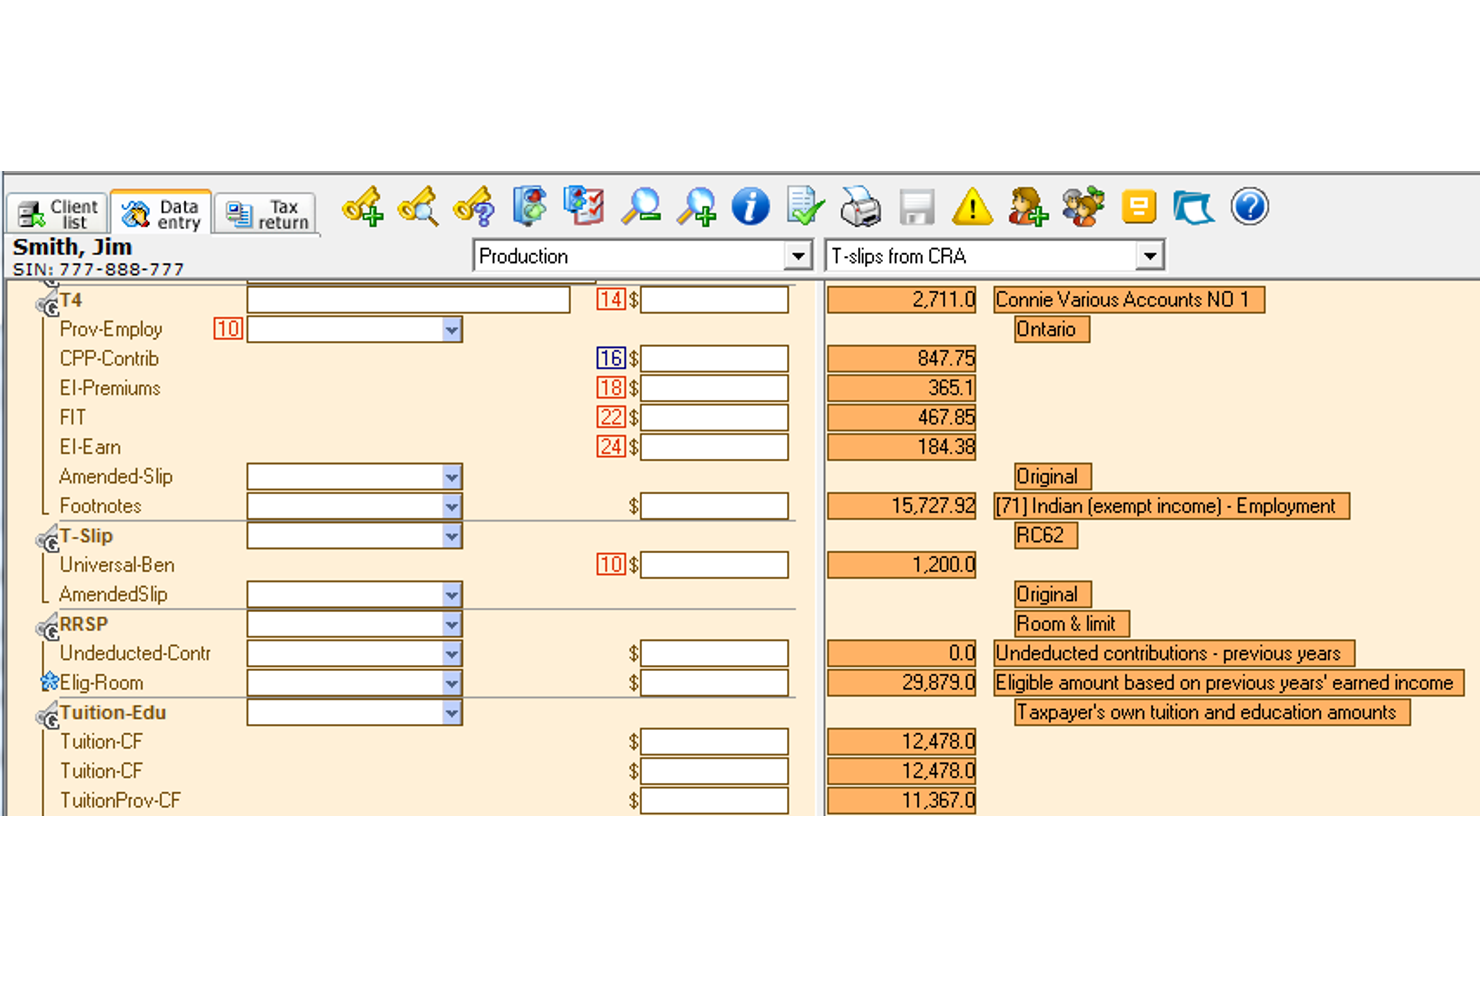Click the group icon beside RRSP

47,627
